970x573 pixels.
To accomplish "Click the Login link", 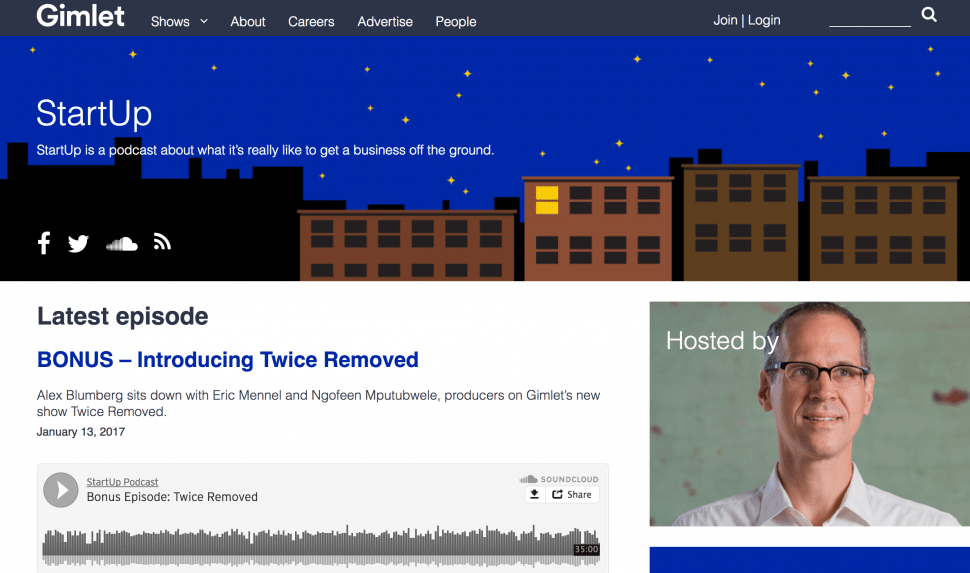I will [764, 20].
